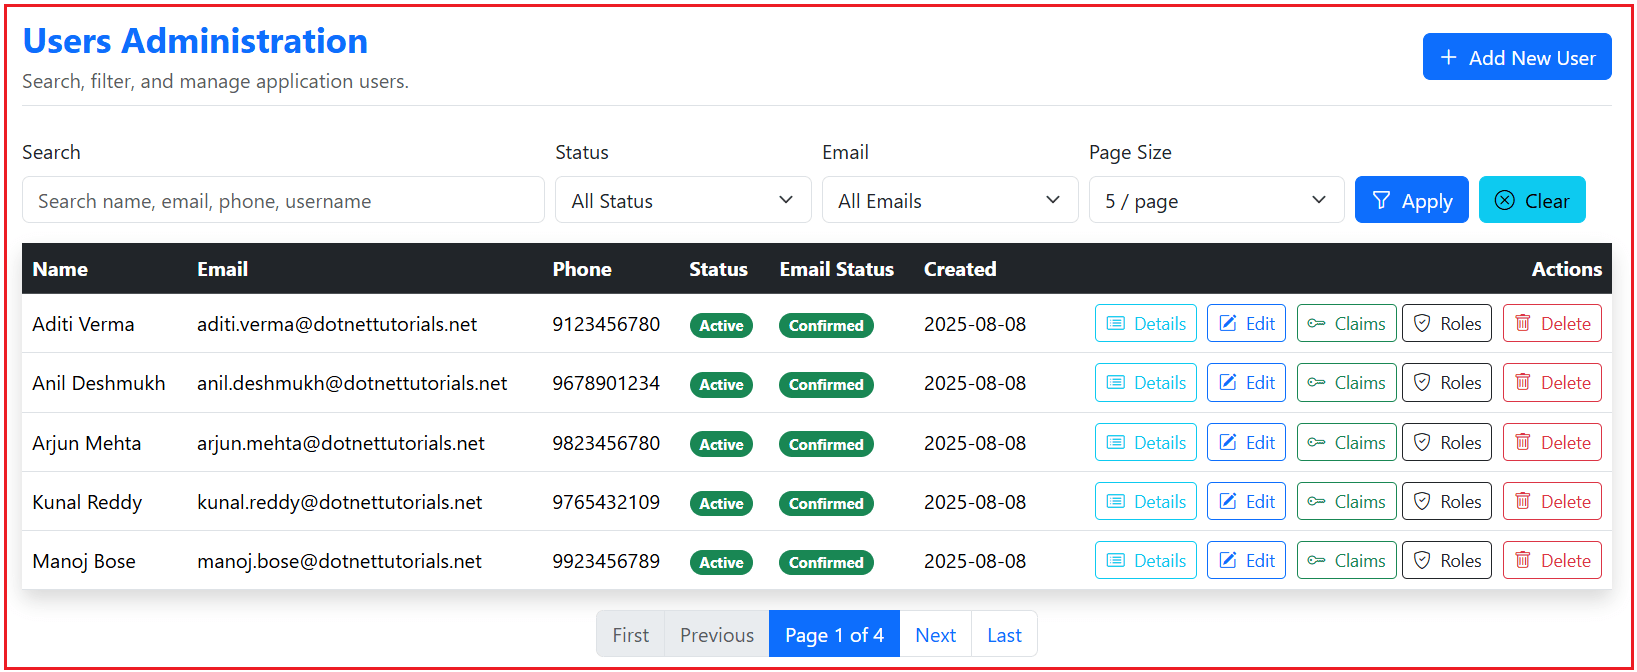The width and height of the screenshot is (1637, 672).
Task: Clear the filters with Clear button
Action: point(1532,200)
